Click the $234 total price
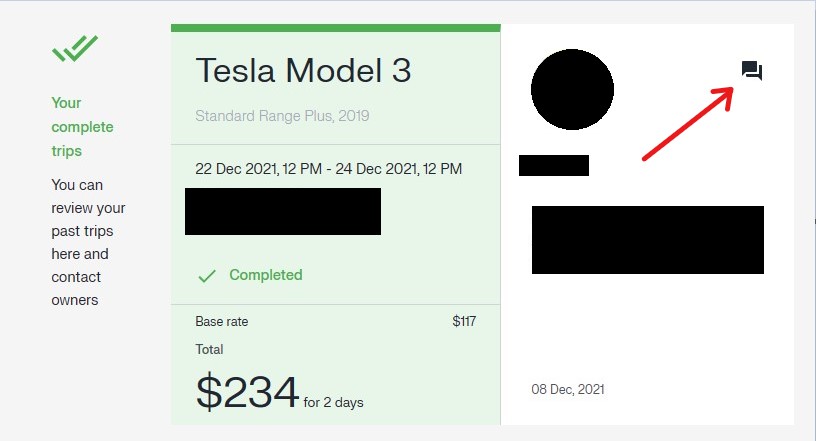This screenshot has width=816, height=441. pyautogui.click(x=247, y=392)
